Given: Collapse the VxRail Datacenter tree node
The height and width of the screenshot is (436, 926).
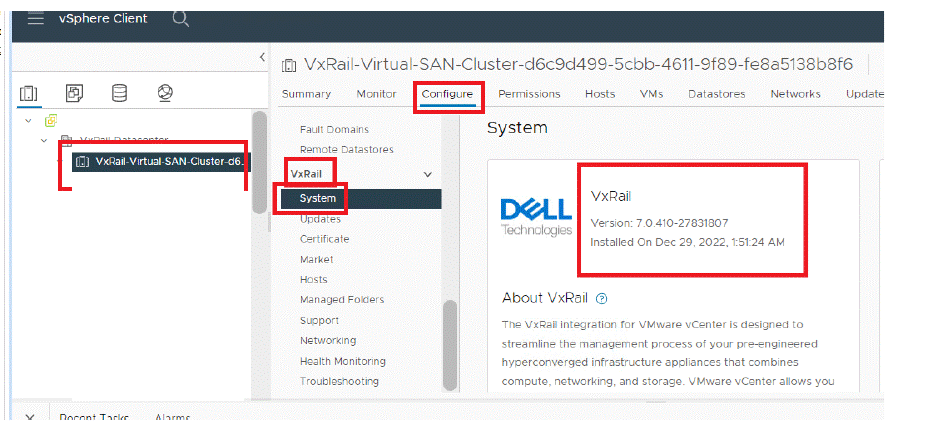Looking at the screenshot, I should (44, 140).
